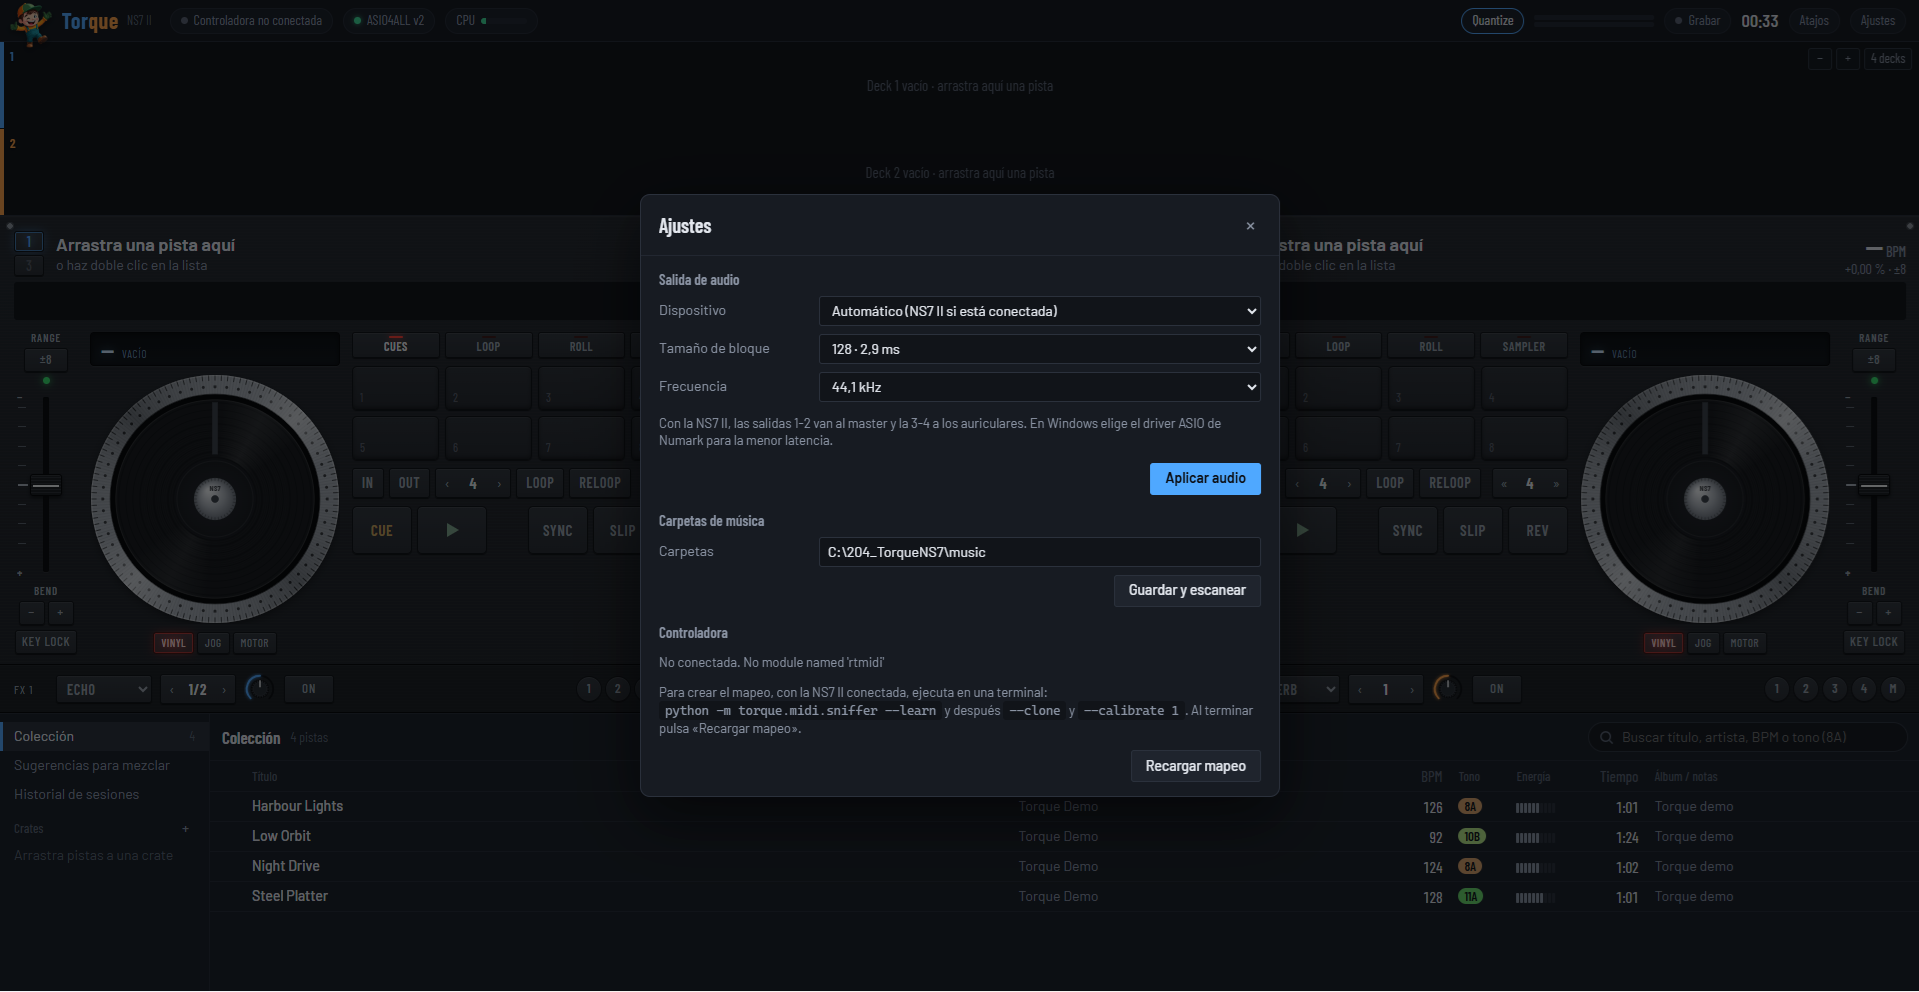Open Historial de sesiones in sidebar

click(x=77, y=795)
